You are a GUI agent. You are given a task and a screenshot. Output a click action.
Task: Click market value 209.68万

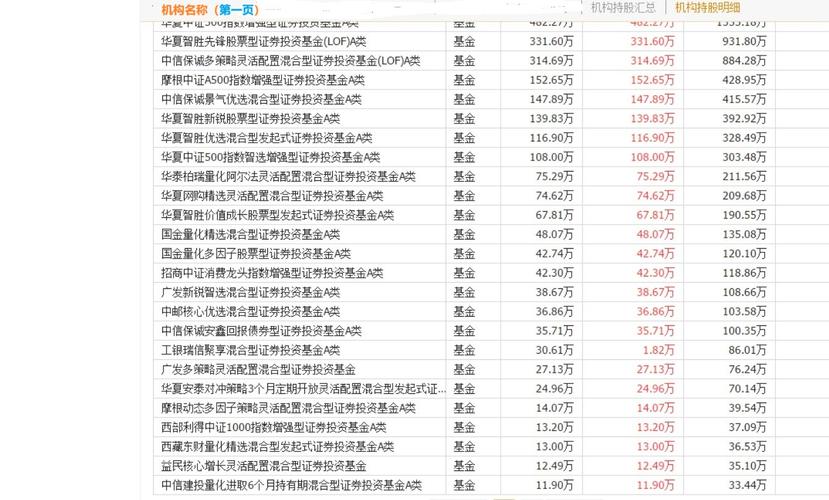744,196
